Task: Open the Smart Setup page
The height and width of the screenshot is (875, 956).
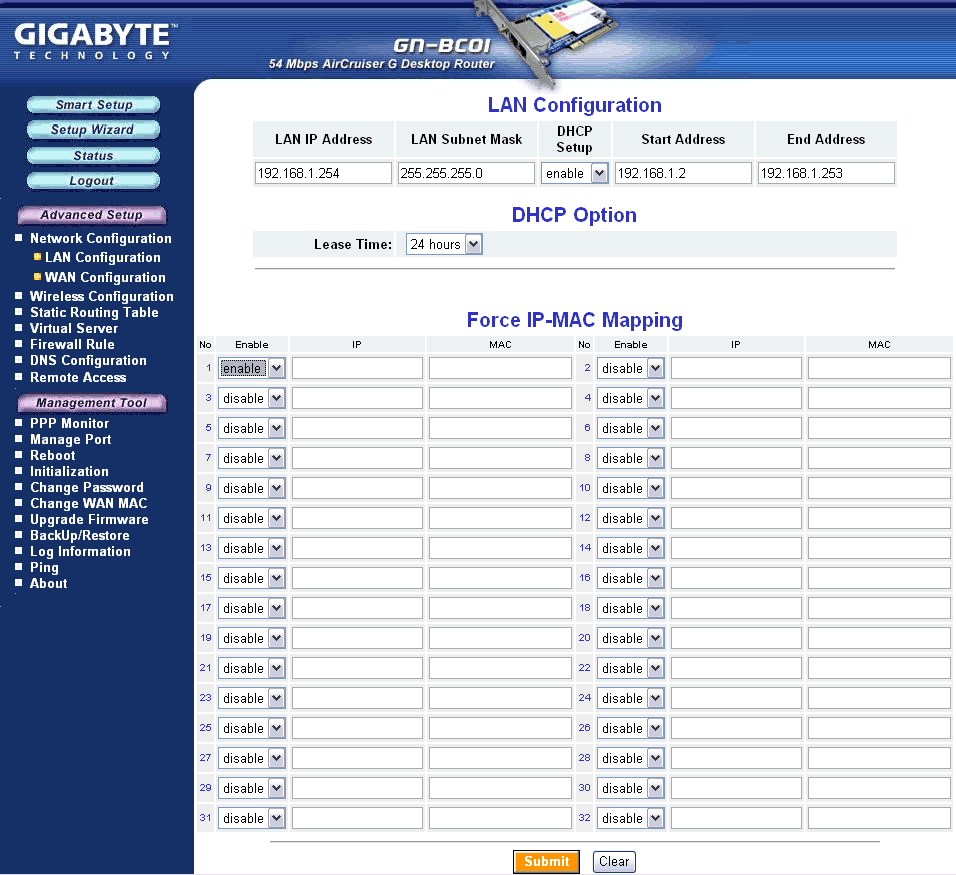Action: tap(93, 105)
